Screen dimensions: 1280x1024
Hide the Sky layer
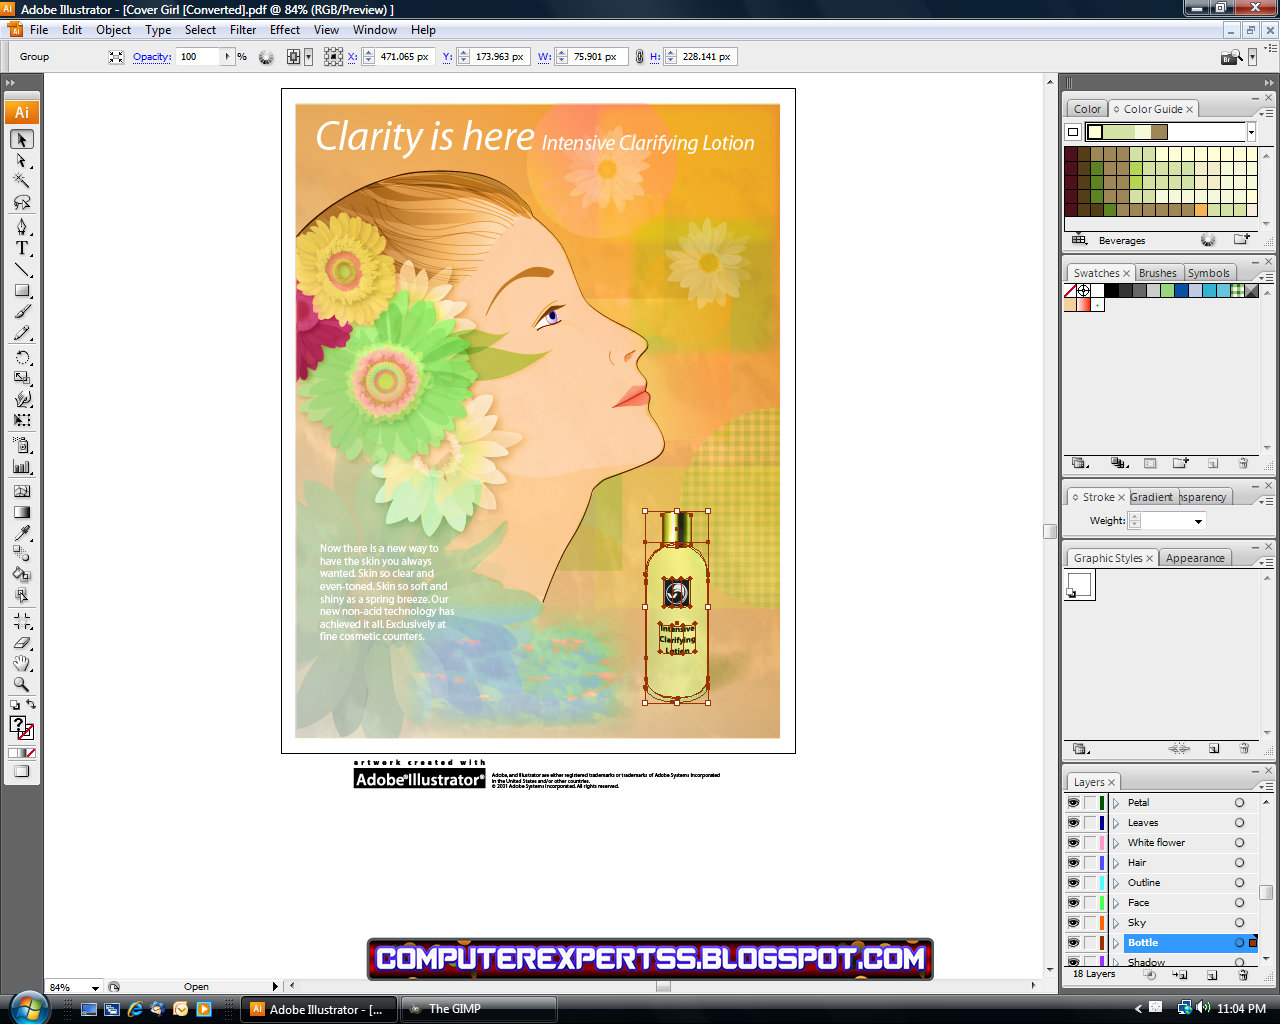point(1074,922)
